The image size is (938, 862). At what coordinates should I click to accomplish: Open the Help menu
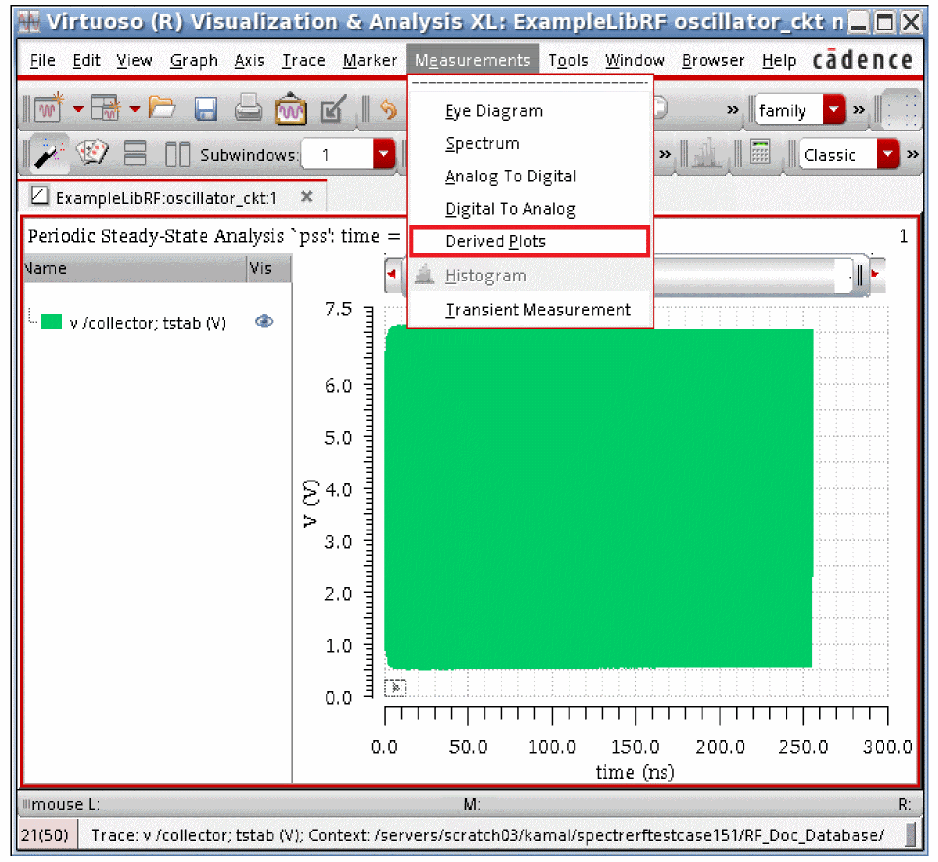click(x=778, y=60)
